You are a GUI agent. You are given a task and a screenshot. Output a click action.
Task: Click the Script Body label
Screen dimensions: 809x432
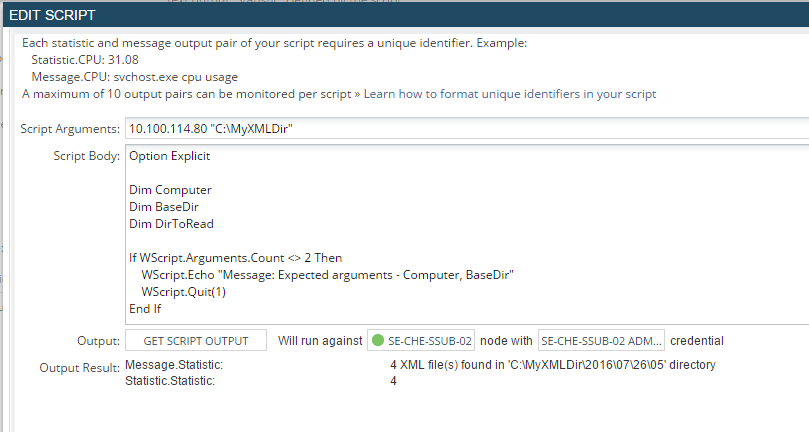[86, 156]
